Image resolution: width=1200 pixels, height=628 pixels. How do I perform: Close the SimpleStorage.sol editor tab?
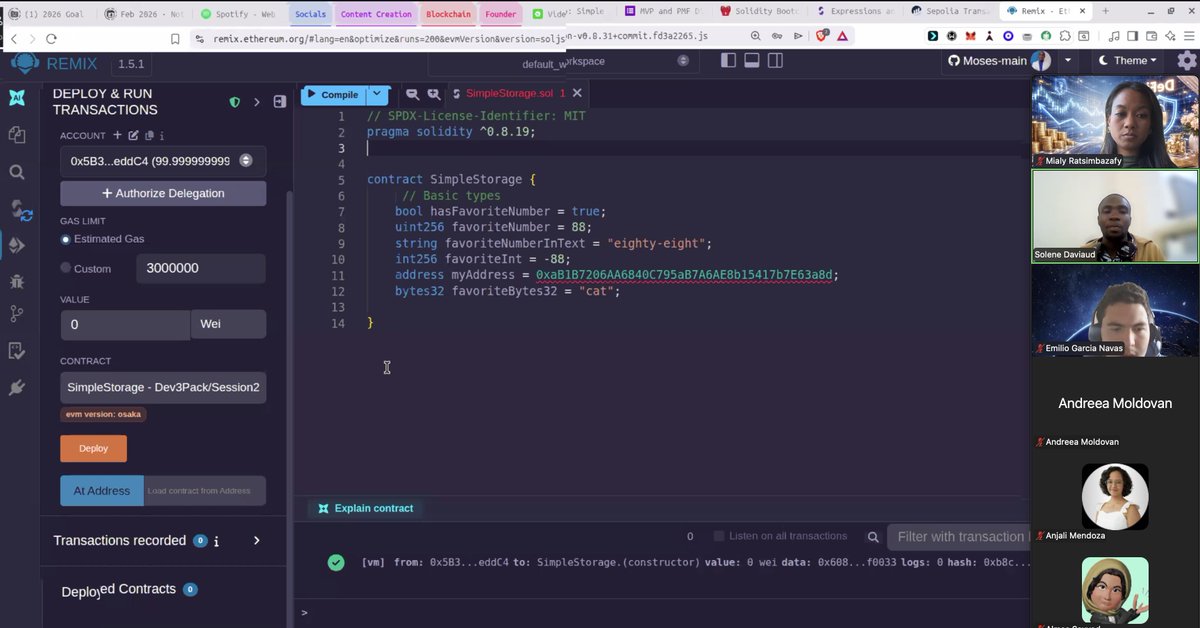click(x=577, y=94)
